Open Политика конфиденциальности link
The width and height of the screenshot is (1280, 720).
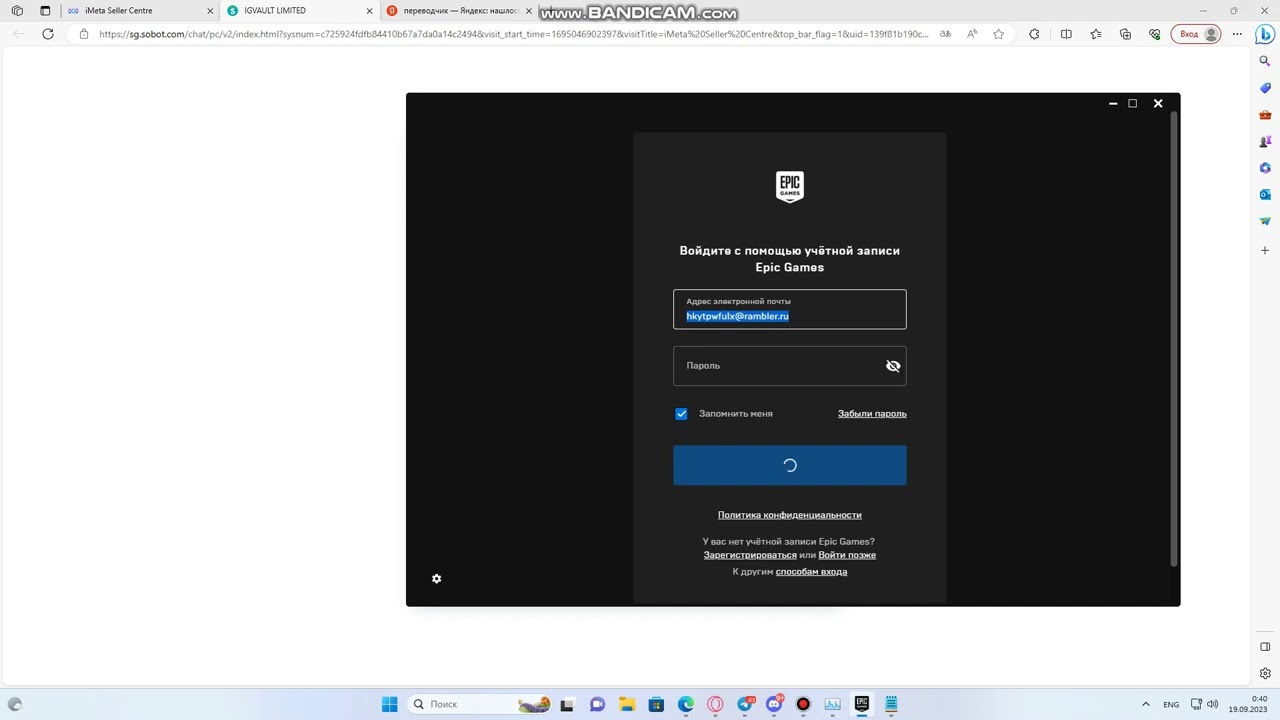[790, 515]
